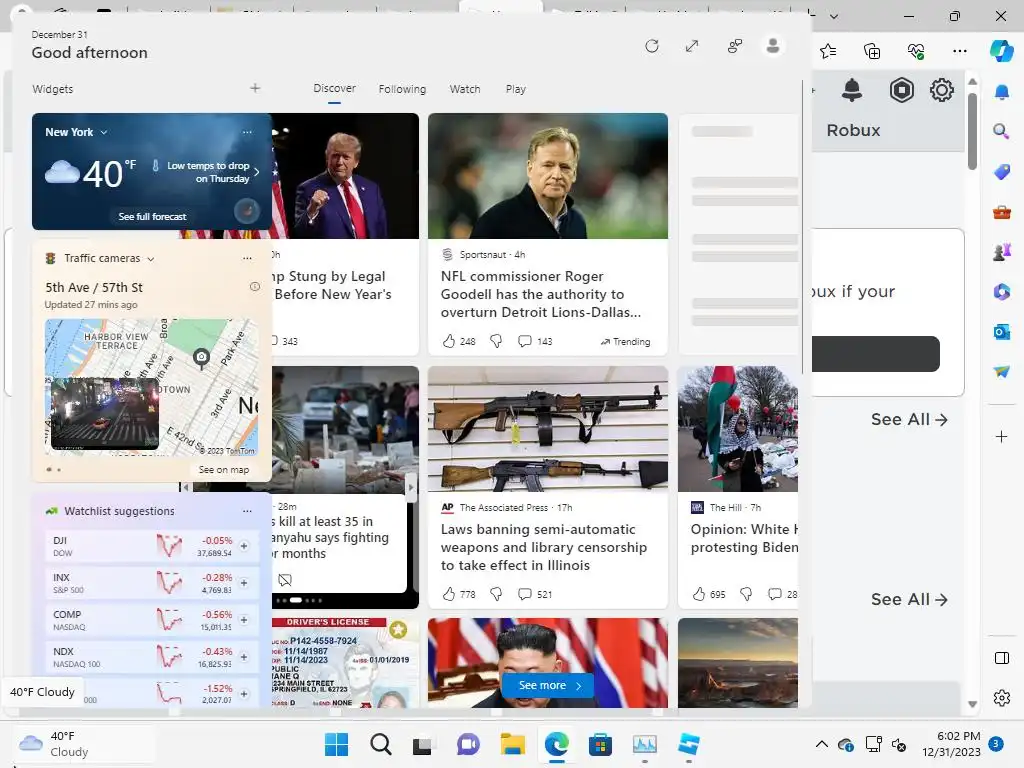
Task: Open Traffic cameras widget more options
Action: click(248, 258)
